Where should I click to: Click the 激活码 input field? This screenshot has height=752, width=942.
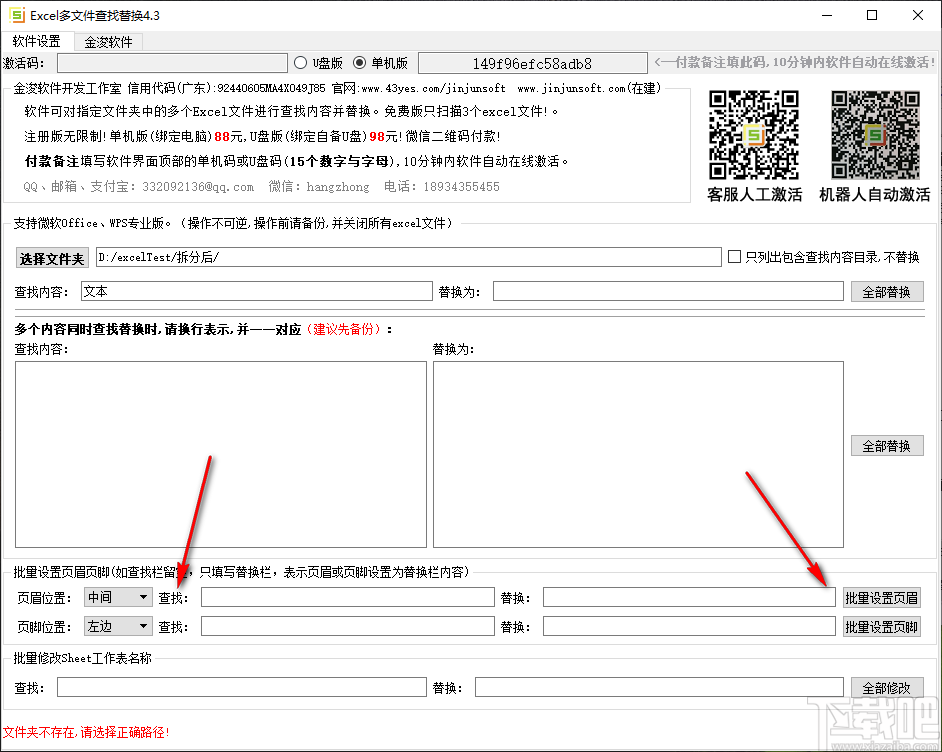point(170,62)
